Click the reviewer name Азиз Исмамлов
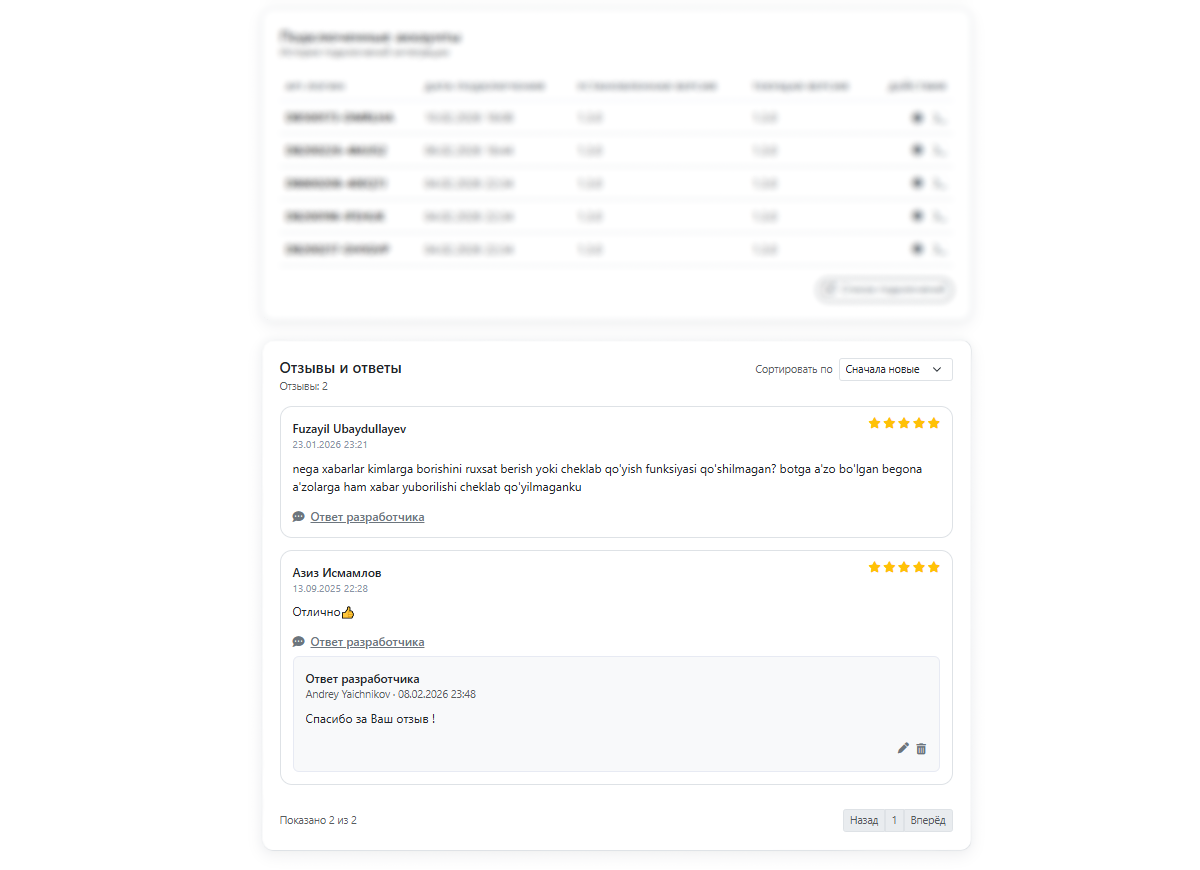Viewport: 1200px width, 870px height. coord(336,573)
